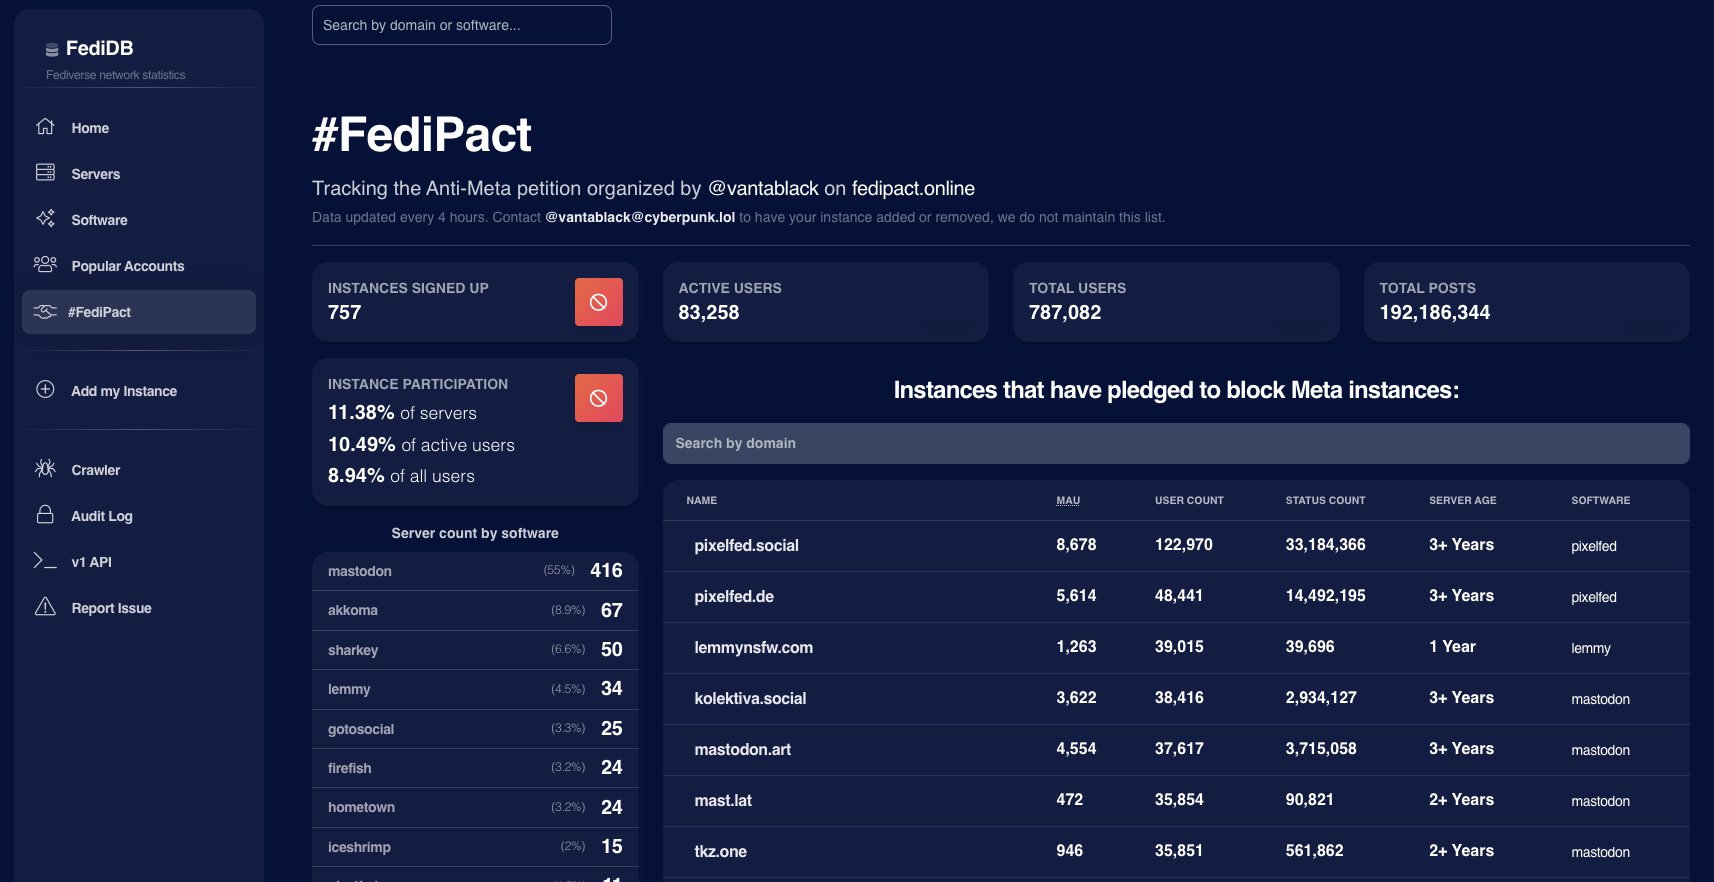Click the pixelfed software label for pixelfed.de

1594,597
